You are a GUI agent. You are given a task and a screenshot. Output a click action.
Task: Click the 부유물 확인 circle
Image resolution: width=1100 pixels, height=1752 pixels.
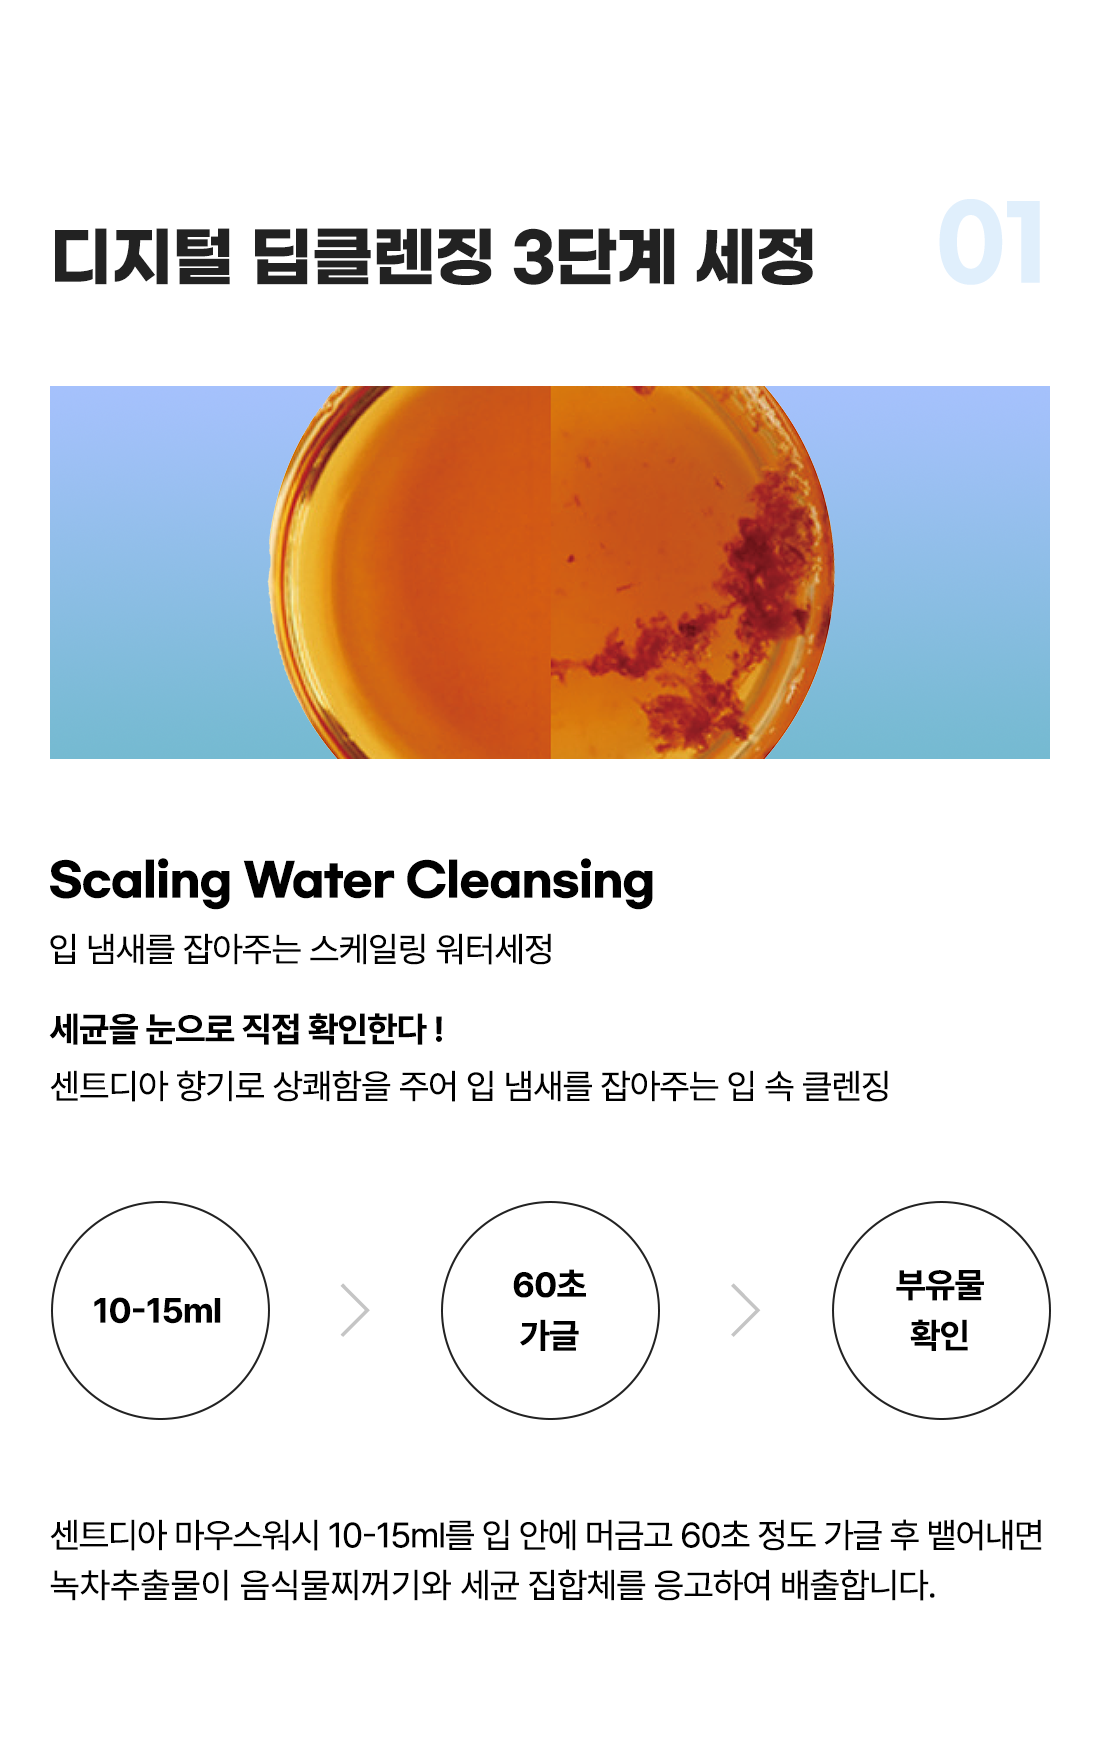click(x=941, y=1310)
